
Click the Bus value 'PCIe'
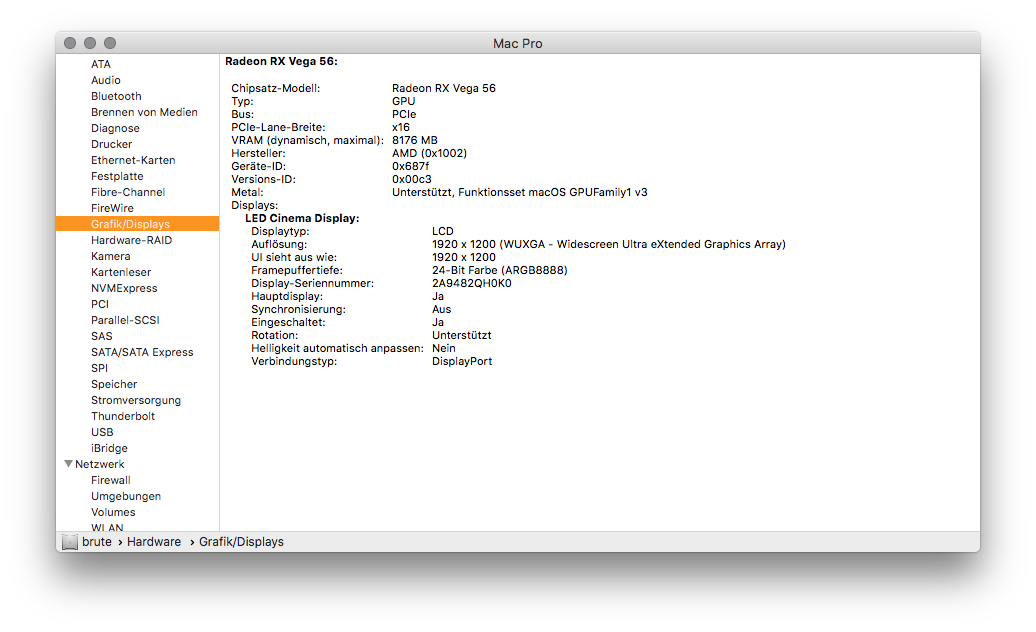pyautogui.click(x=404, y=114)
